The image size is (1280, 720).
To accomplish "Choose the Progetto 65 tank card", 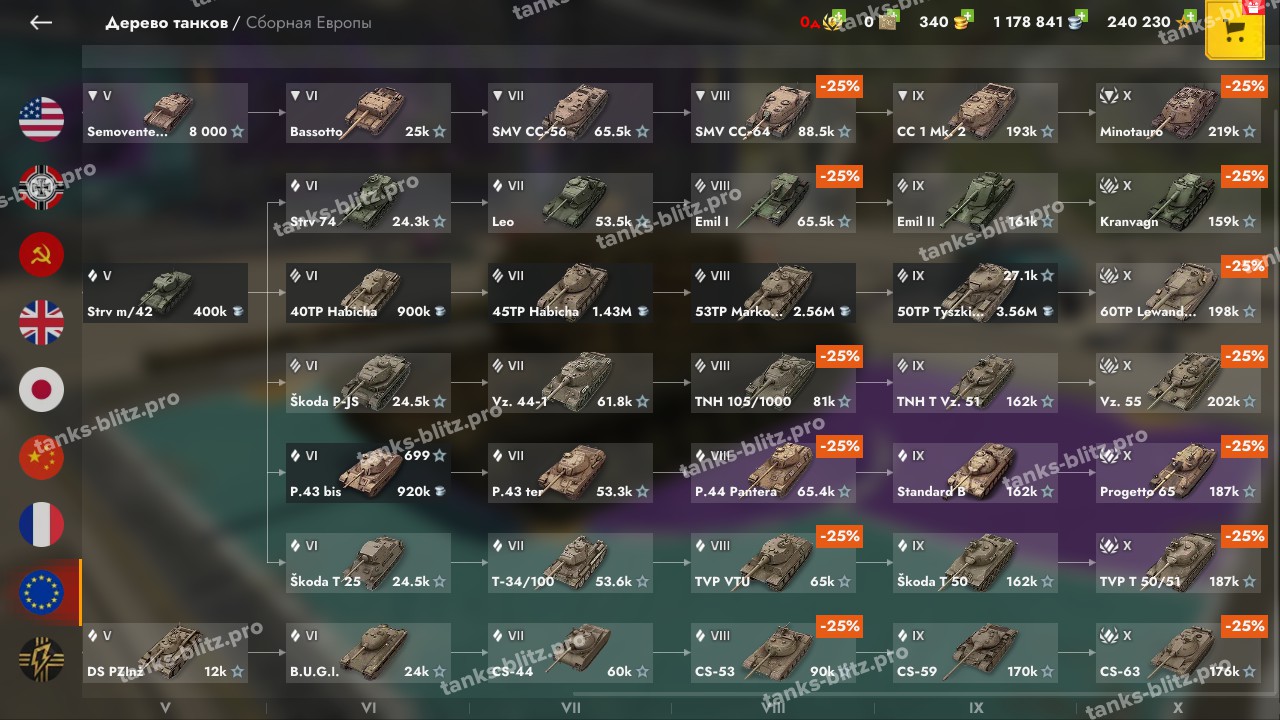I will pos(1178,472).
